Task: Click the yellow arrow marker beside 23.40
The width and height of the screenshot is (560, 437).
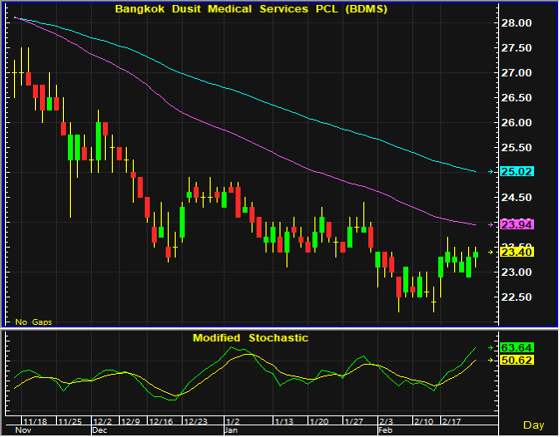Action: point(491,252)
